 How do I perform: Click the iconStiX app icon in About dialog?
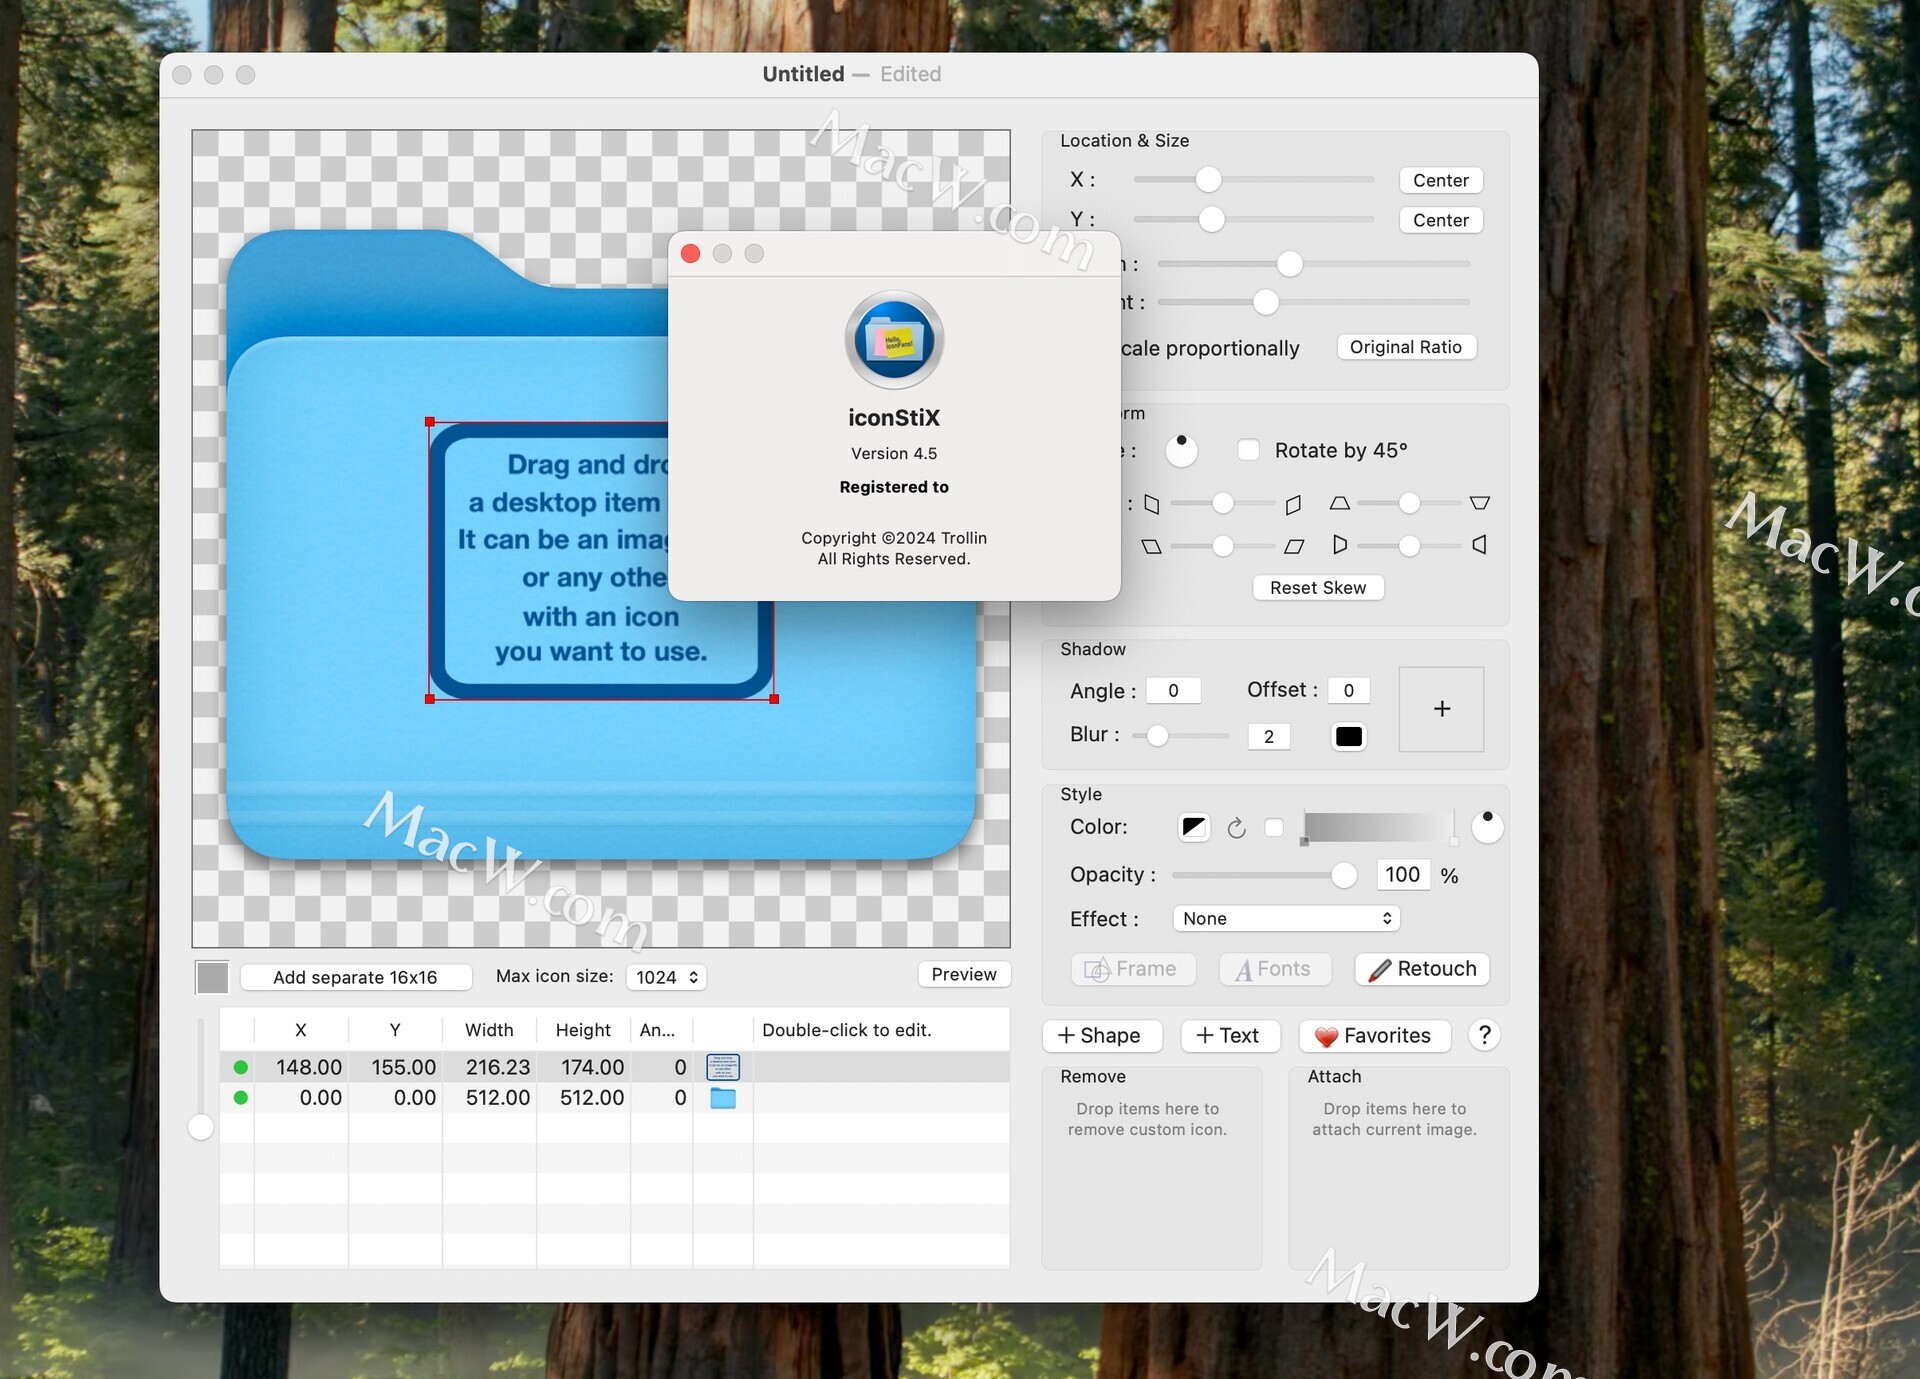pyautogui.click(x=894, y=340)
